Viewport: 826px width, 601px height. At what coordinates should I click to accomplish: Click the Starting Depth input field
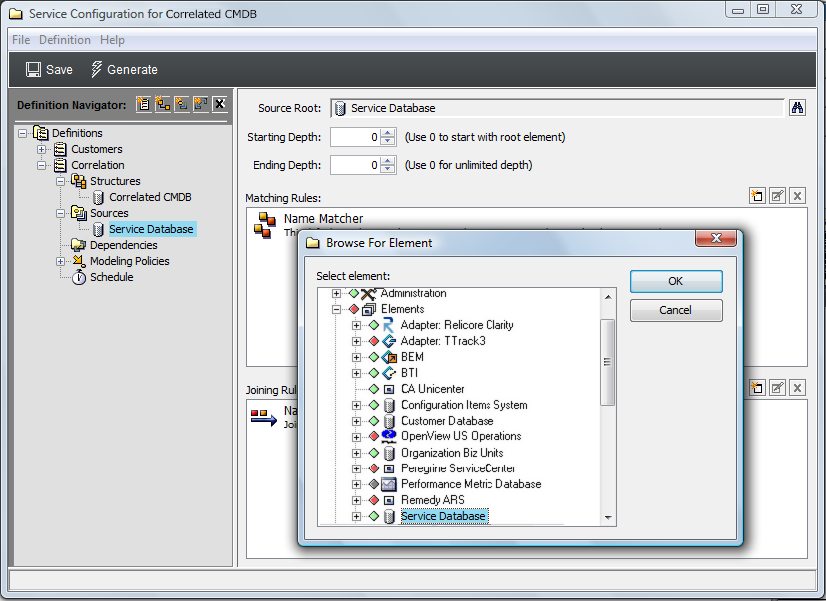click(x=355, y=137)
